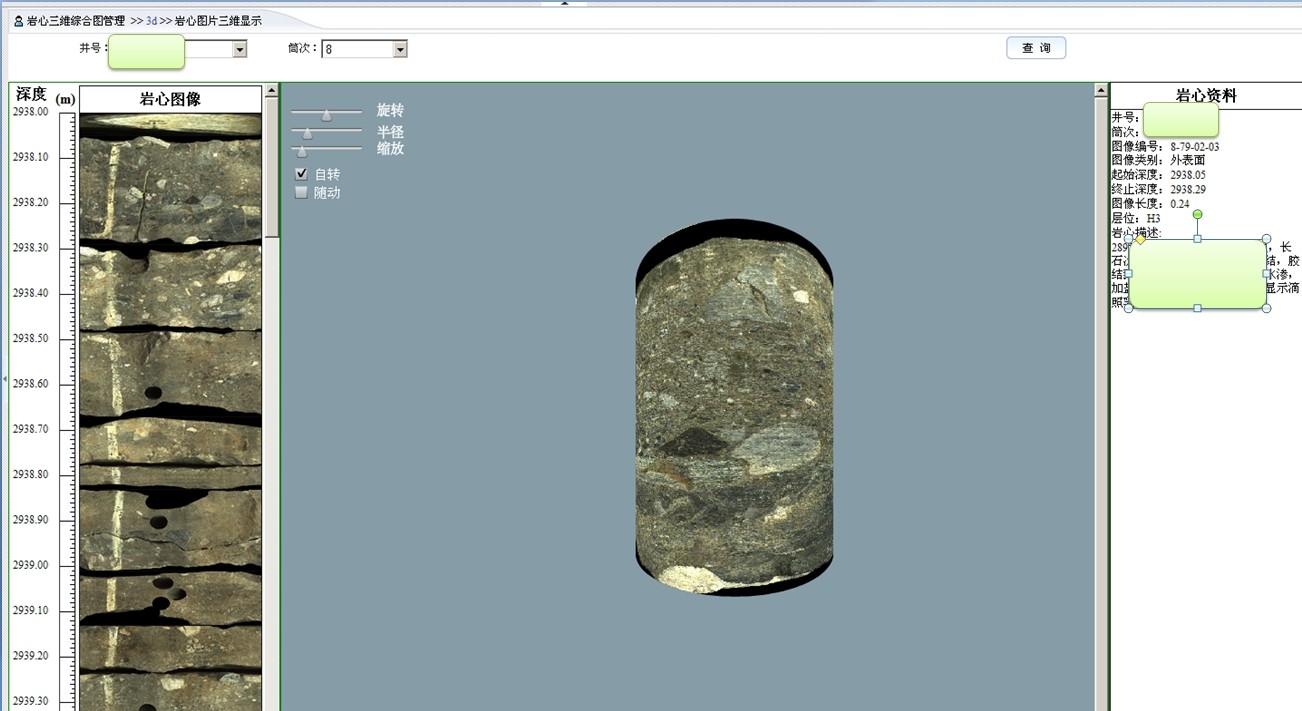Click the core image list scroll-up arrow
This screenshot has height=711, width=1302.
click(x=271, y=91)
